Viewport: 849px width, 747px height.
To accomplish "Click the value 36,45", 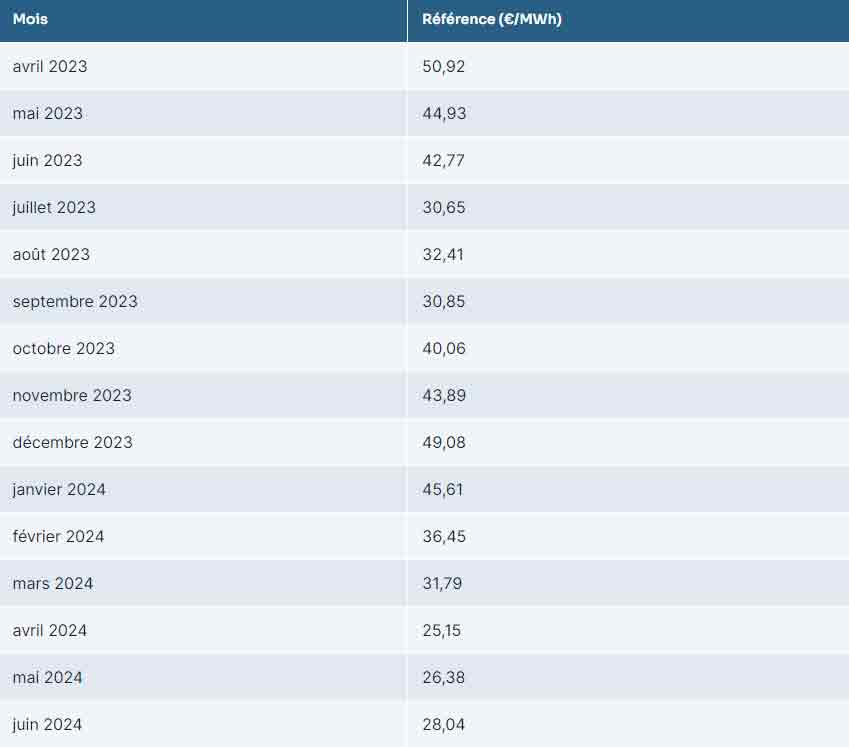I will tap(444, 536).
